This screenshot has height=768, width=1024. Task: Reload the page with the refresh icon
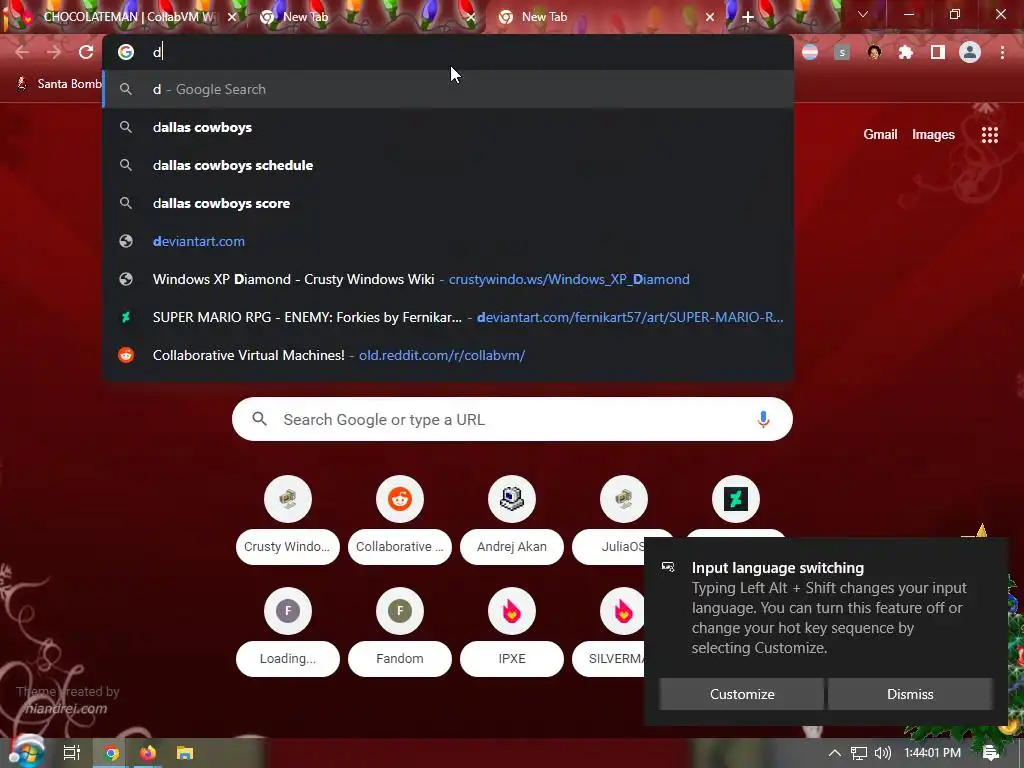tap(86, 52)
